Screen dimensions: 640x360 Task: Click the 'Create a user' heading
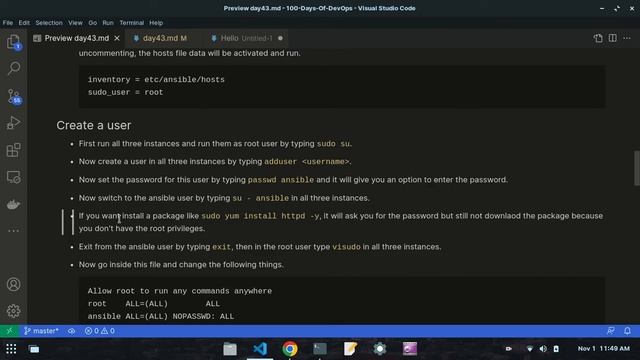tap(94, 125)
